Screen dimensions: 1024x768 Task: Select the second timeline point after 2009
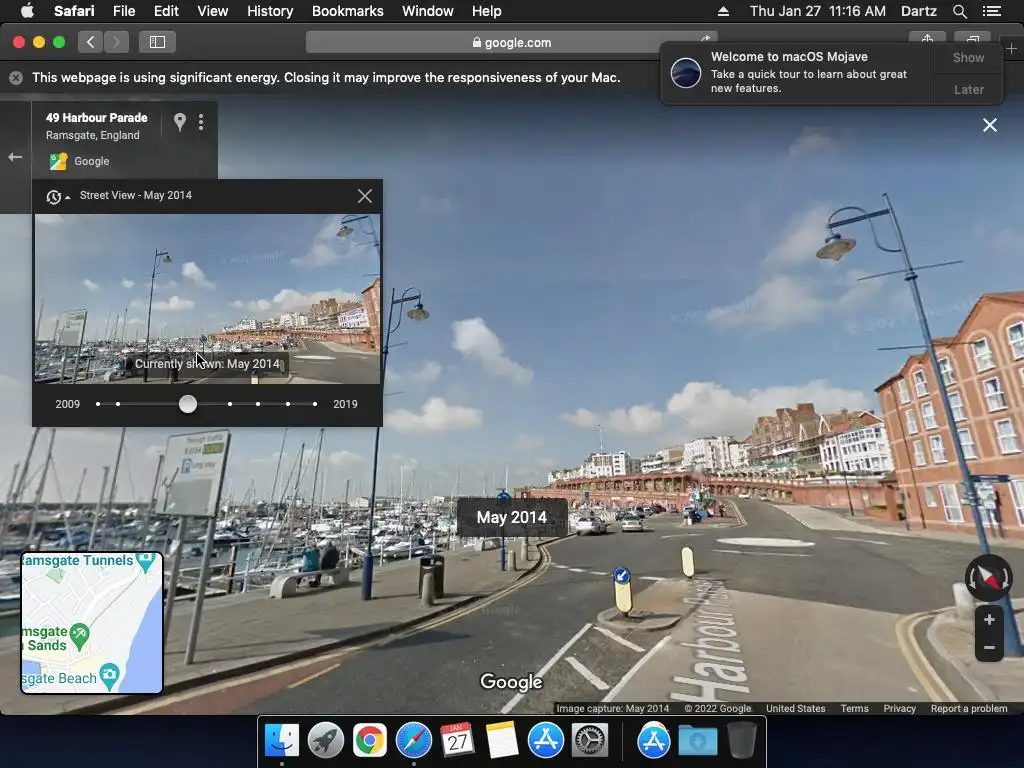pos(118,404)
